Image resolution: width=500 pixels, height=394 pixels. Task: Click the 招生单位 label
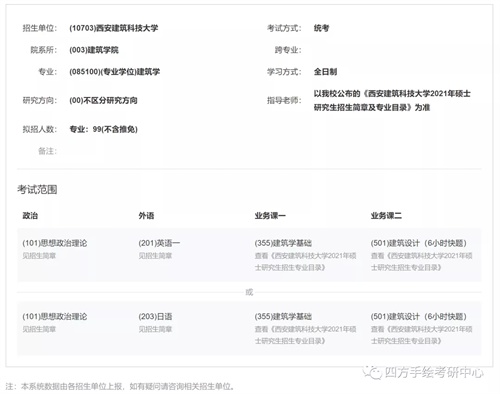(x=40, y=28)
